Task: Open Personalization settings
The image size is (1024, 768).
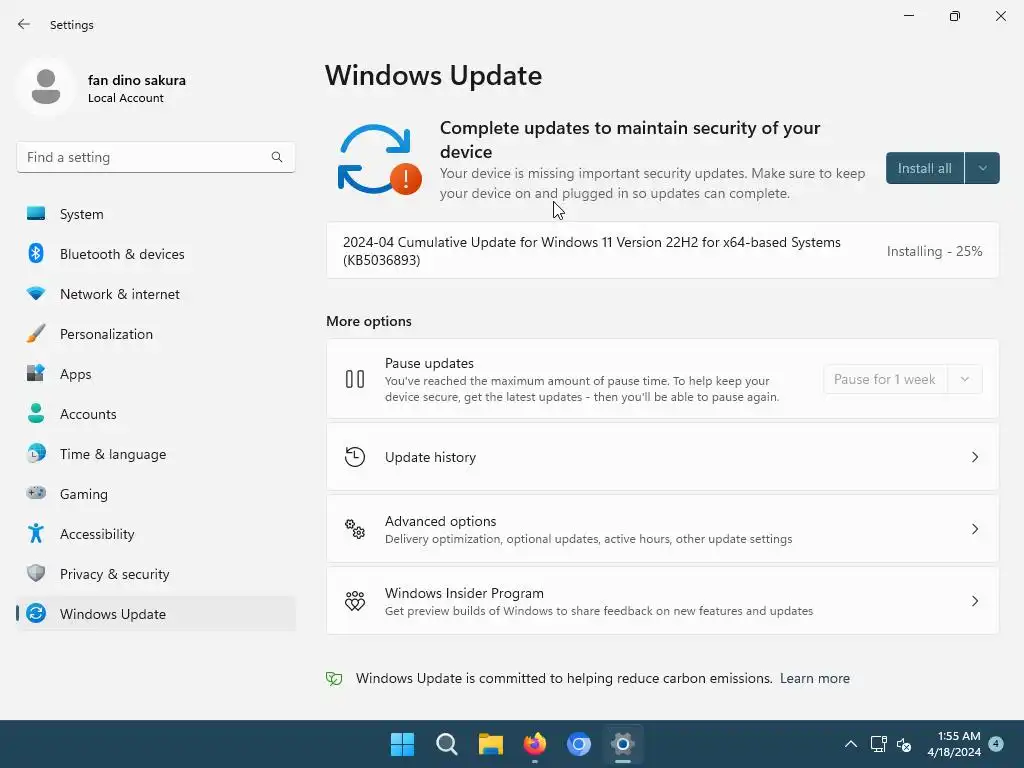Action: [x=155, y=334]
